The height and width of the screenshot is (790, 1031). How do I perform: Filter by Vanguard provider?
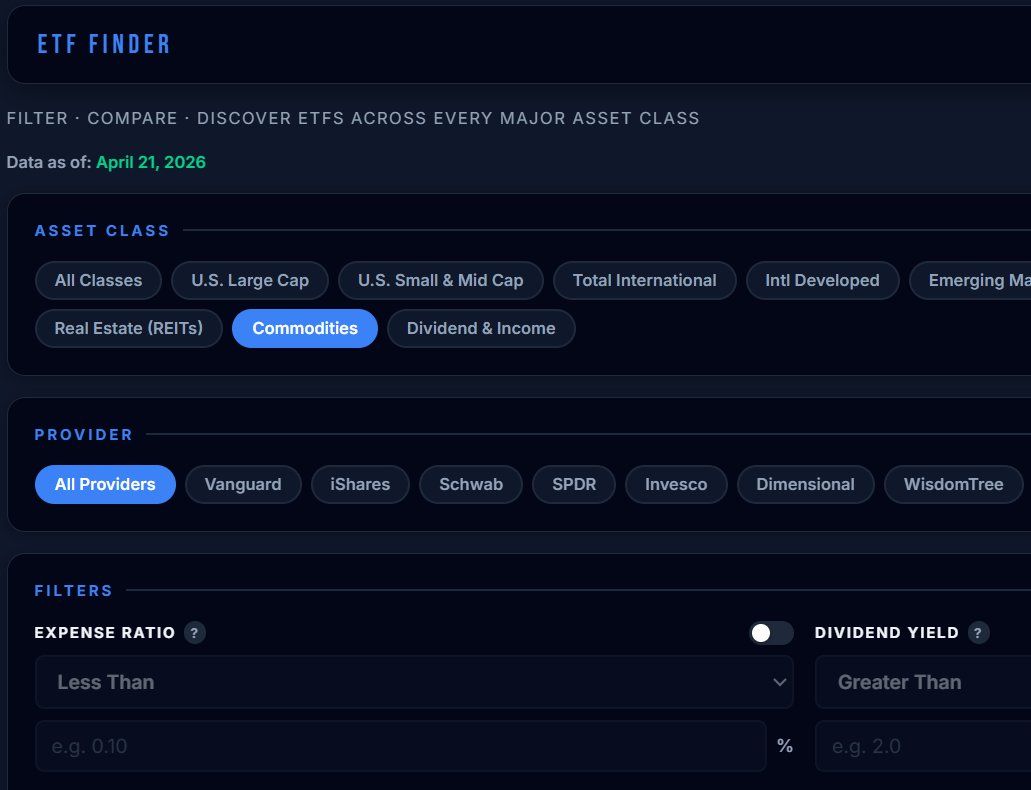(243, 484)
